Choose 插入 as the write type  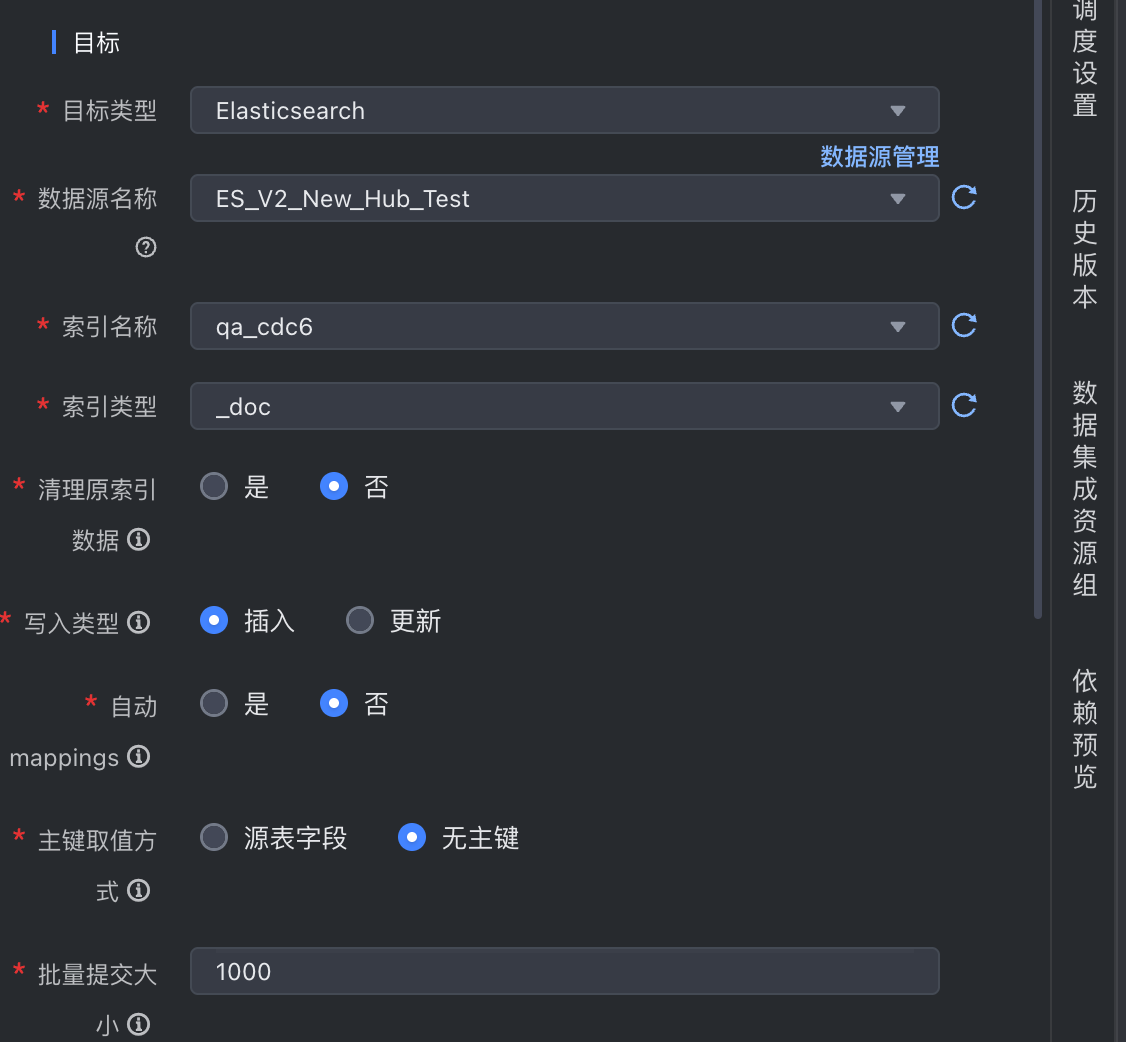[214, 620]
